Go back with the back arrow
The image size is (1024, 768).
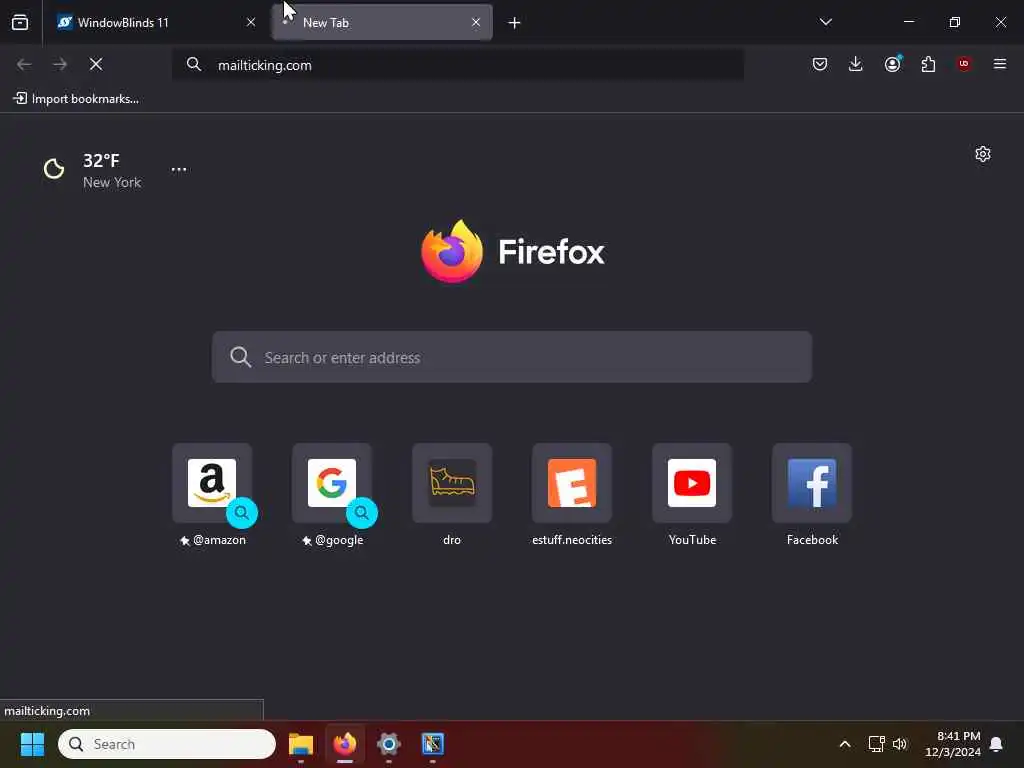tap(24, 64)
